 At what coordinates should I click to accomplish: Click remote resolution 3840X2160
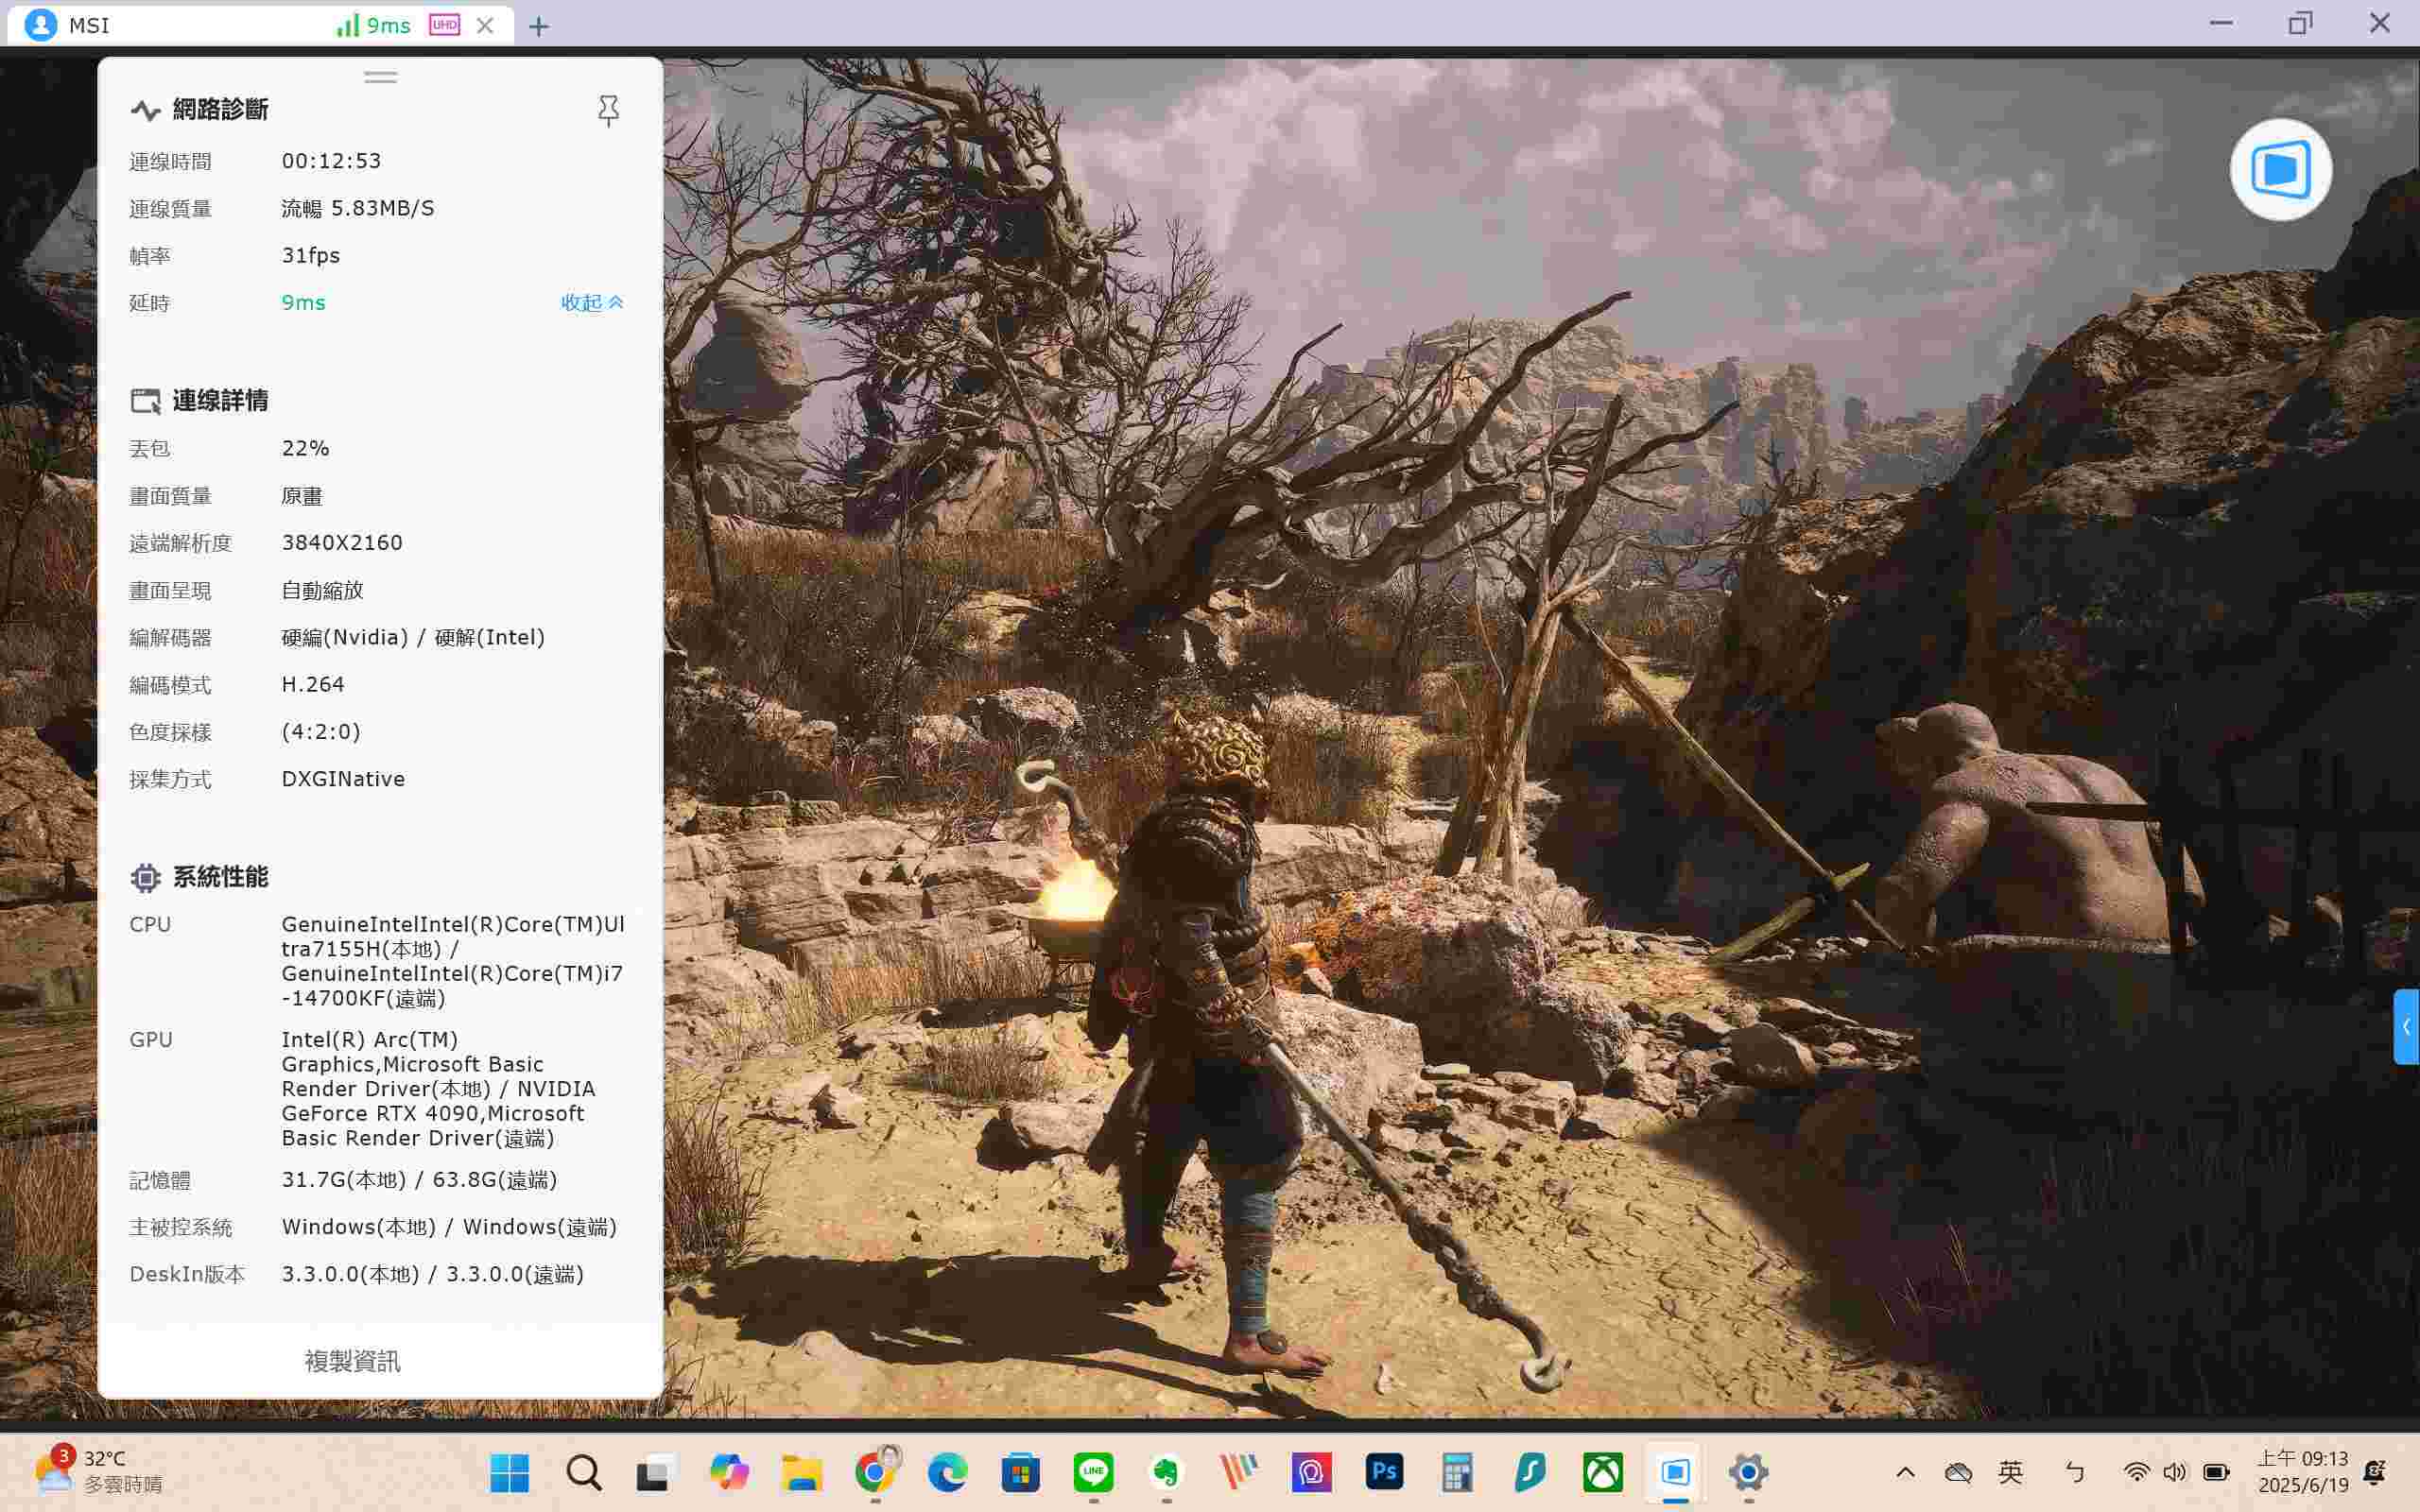pyautogui.click(x=342, y=543)
